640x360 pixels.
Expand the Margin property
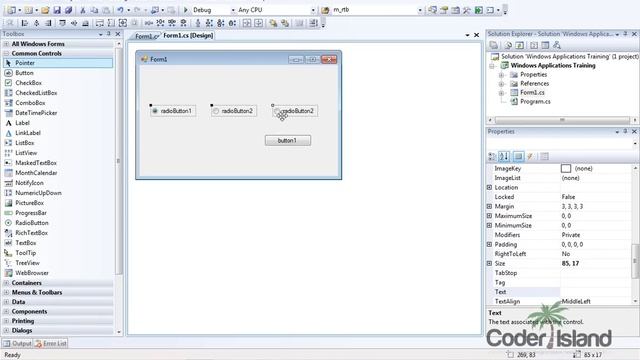489,207
